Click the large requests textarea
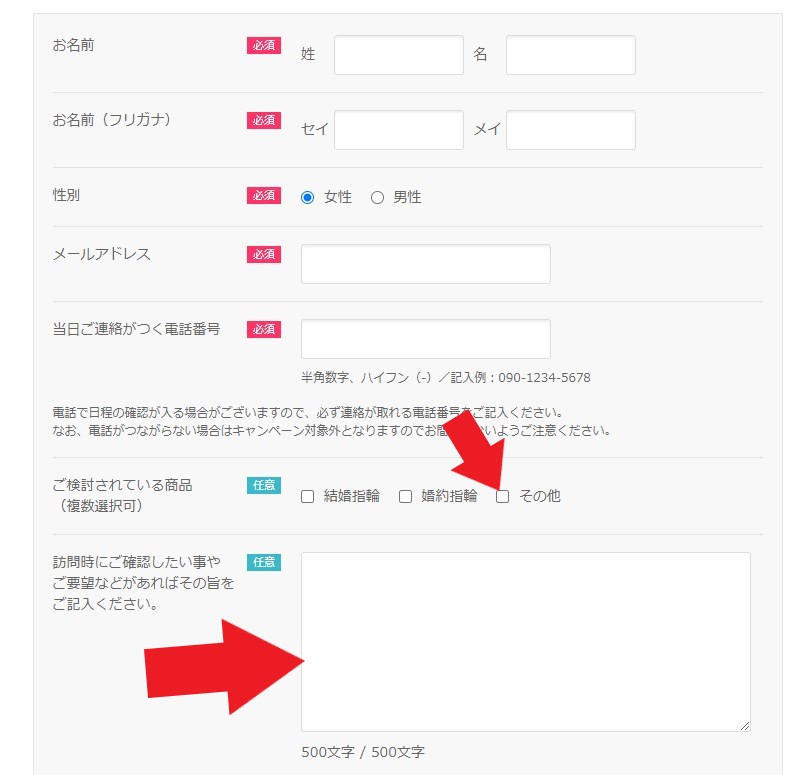Image resolution: width=807 pixels, height=775 pixels. click(x=525, y=641)
